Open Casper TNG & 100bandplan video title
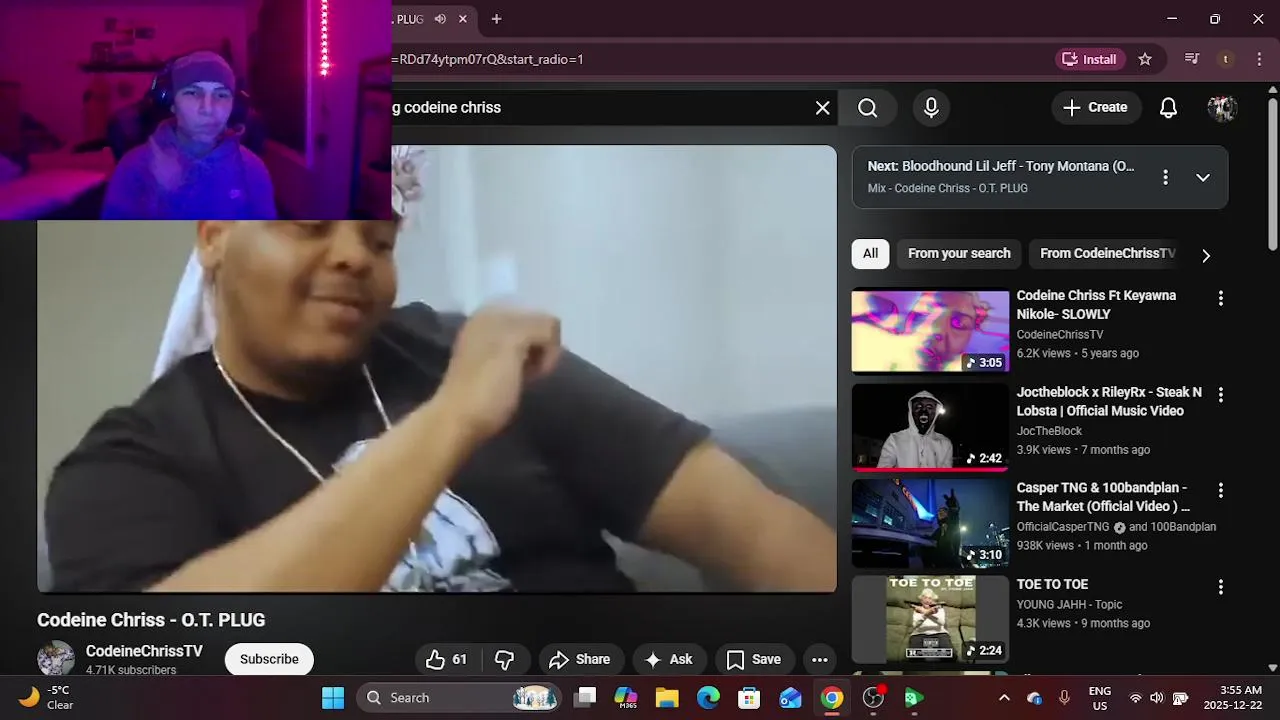Viewport: 1280px width, 720px height. pos(1103,497)
